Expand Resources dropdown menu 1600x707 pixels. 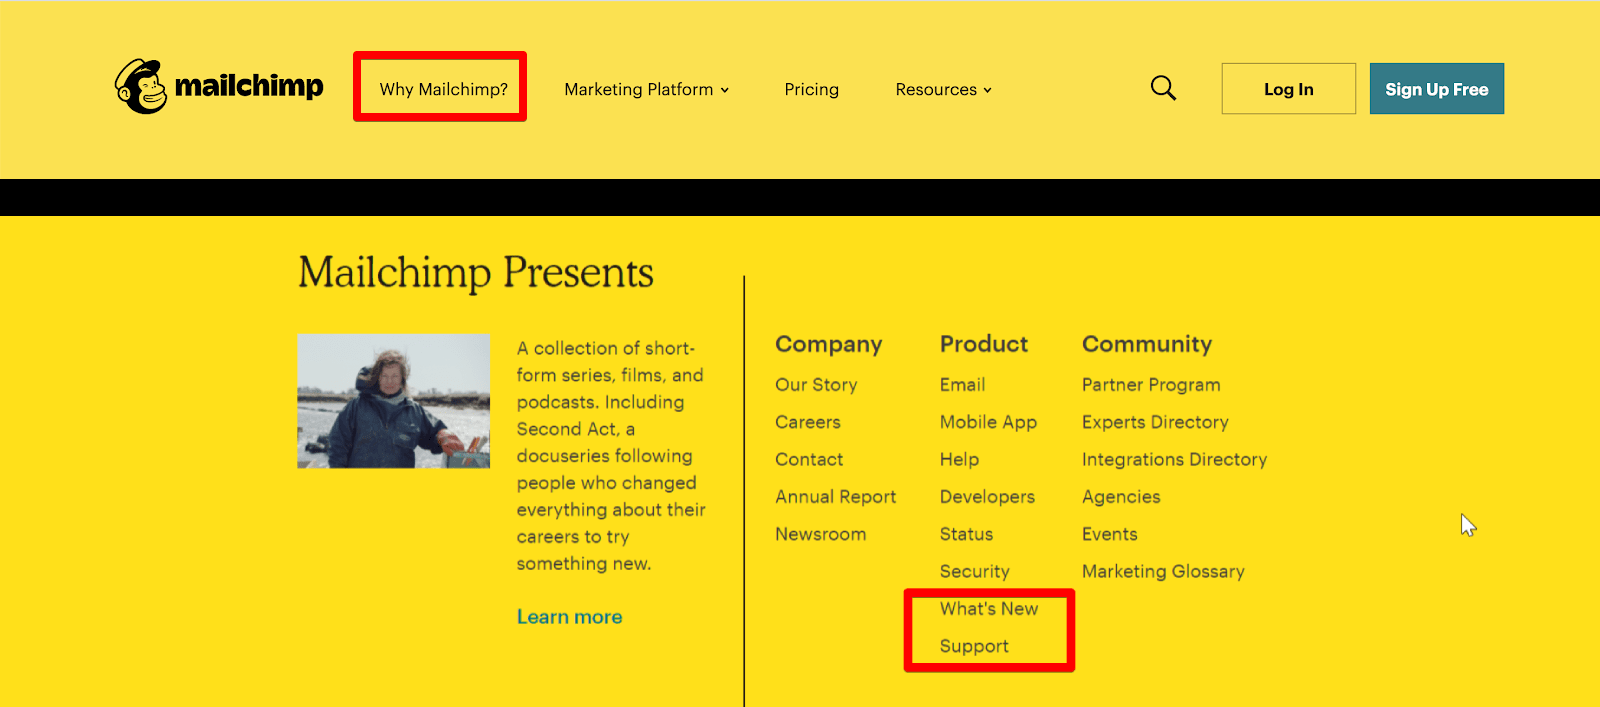click(x=943, y=89)
